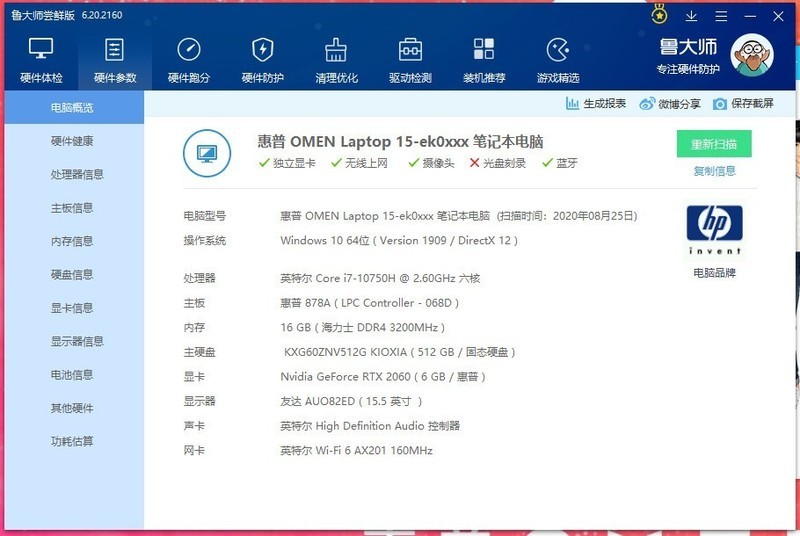800x536 pixels.
Task: Open 硬件健康 in the sidebar
Action: 74,141
